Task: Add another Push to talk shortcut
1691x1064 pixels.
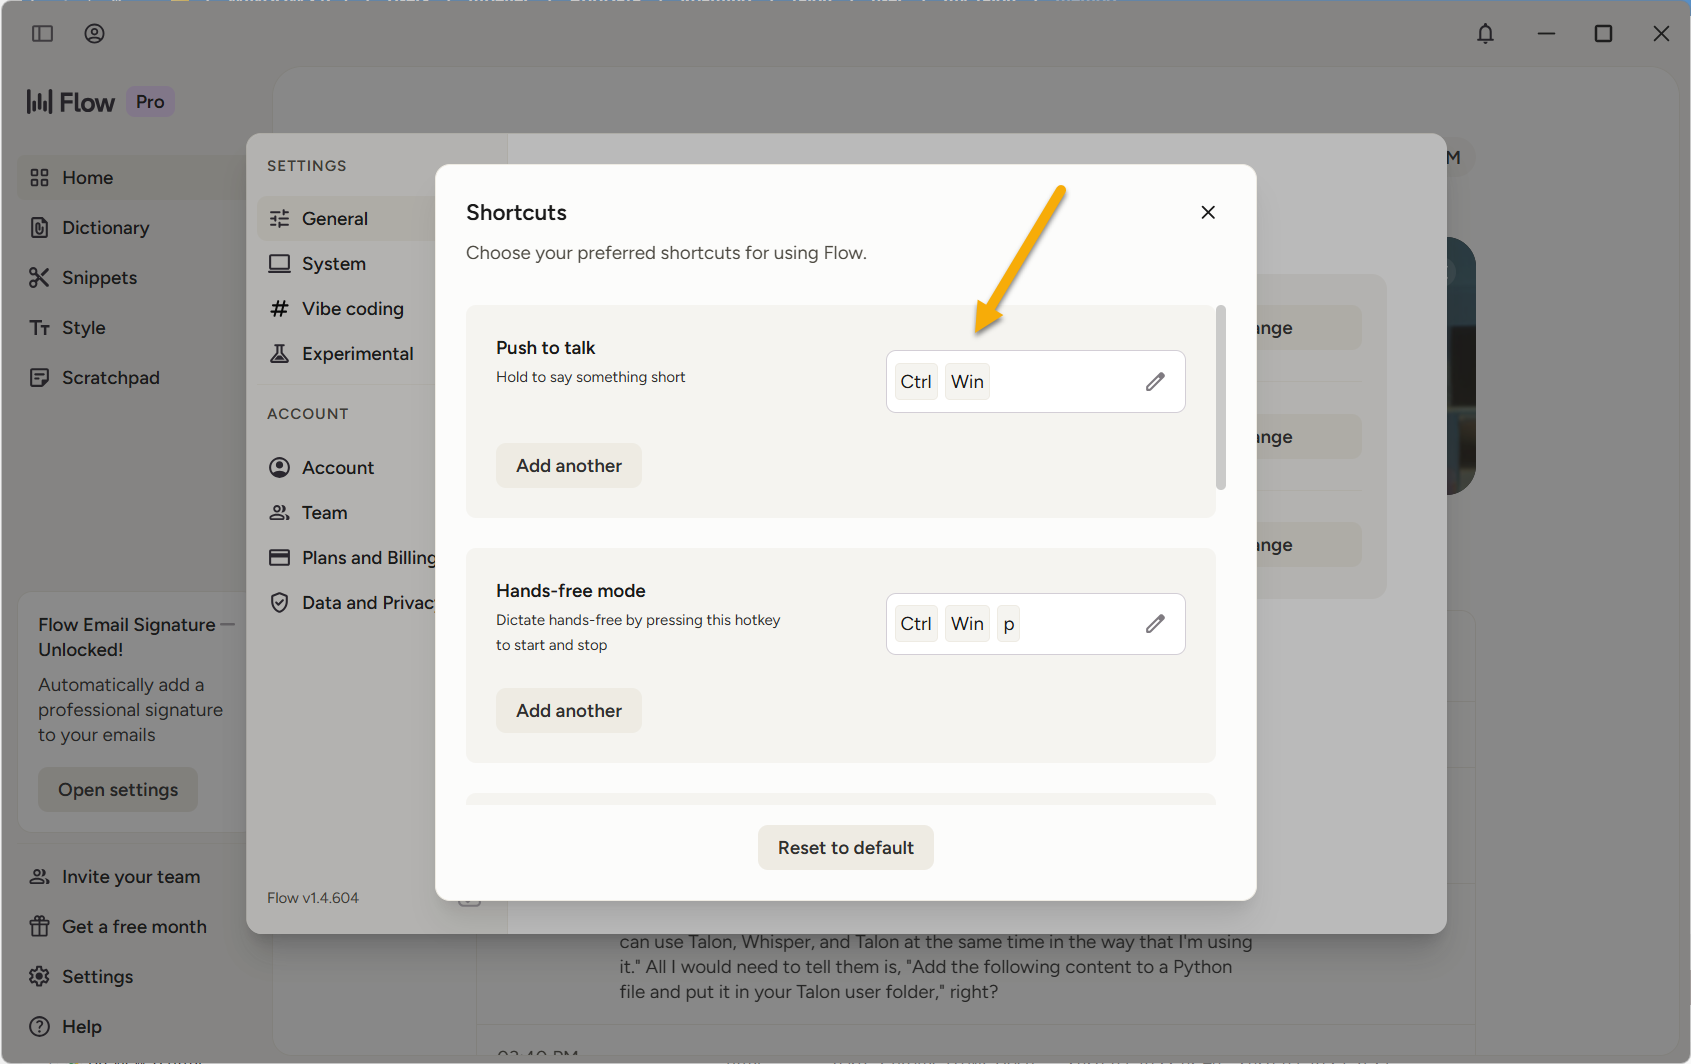Action: tap(569, 466)
